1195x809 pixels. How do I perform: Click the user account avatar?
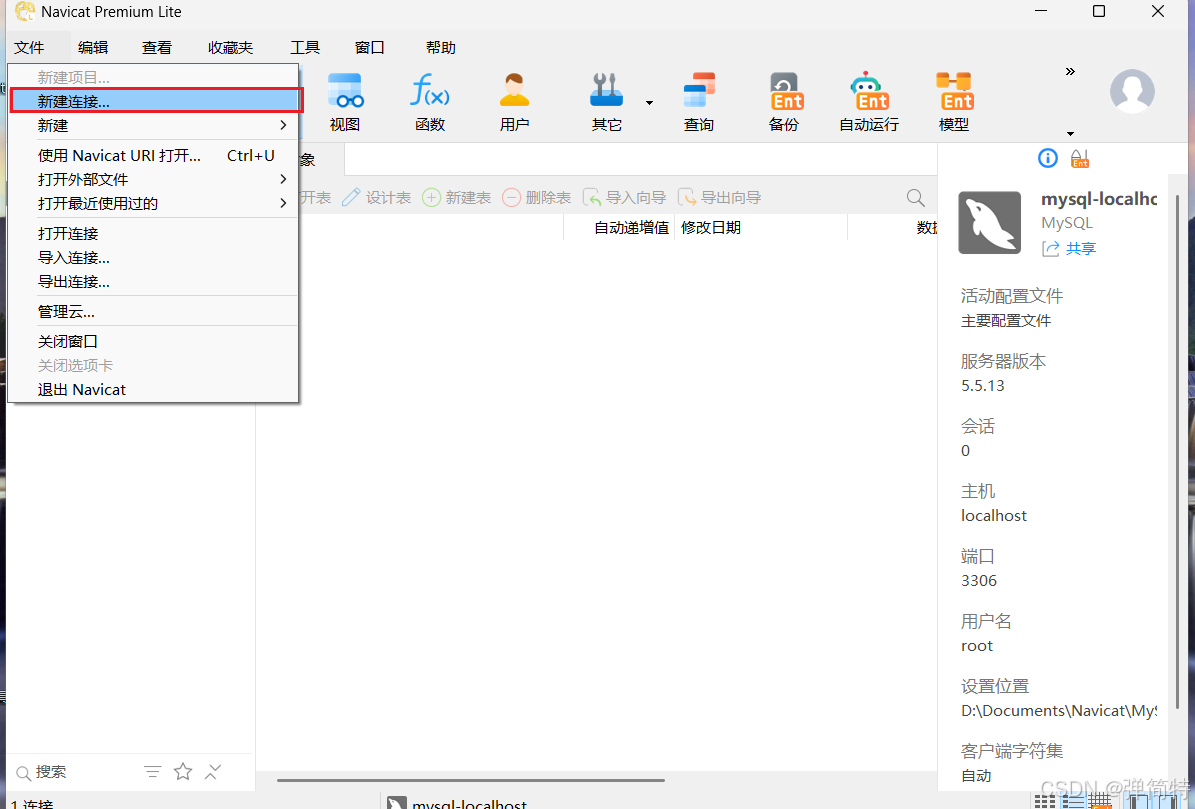pyautogui.click(x=1132, y=91)
